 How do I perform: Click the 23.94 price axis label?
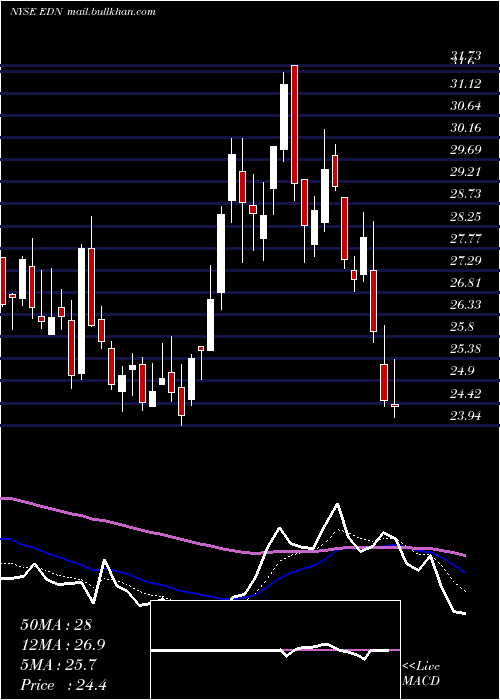(x=466, y=416)
